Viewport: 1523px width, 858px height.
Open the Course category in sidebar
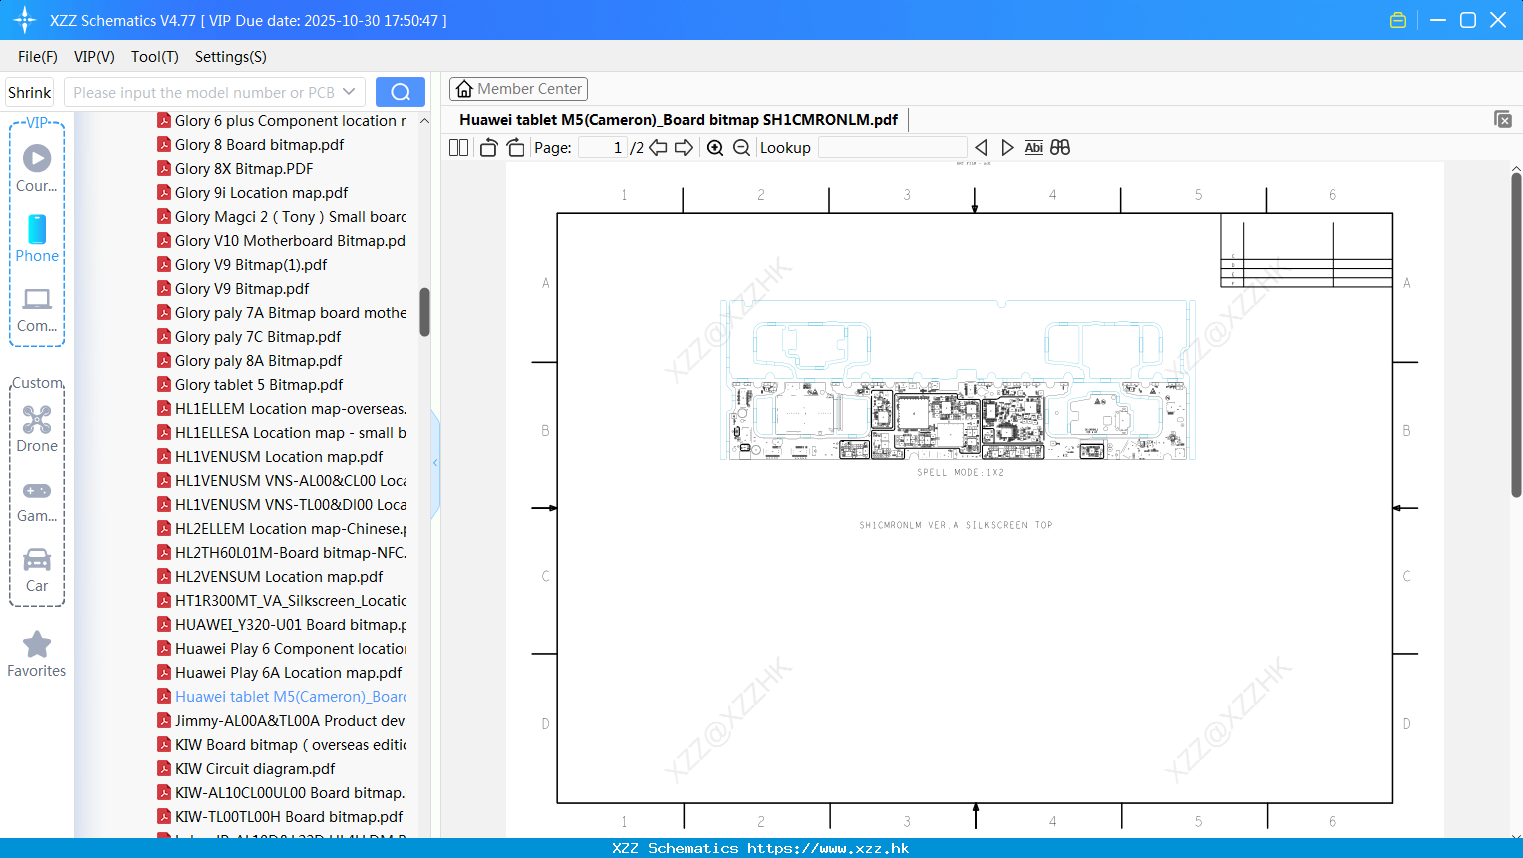[37, 169]
